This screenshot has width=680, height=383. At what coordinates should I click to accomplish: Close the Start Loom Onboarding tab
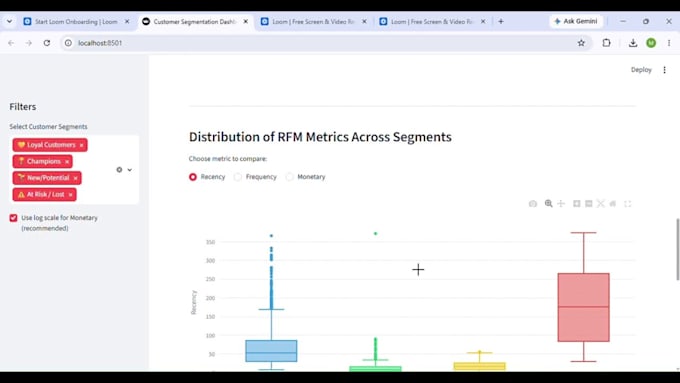pos(127,21)
